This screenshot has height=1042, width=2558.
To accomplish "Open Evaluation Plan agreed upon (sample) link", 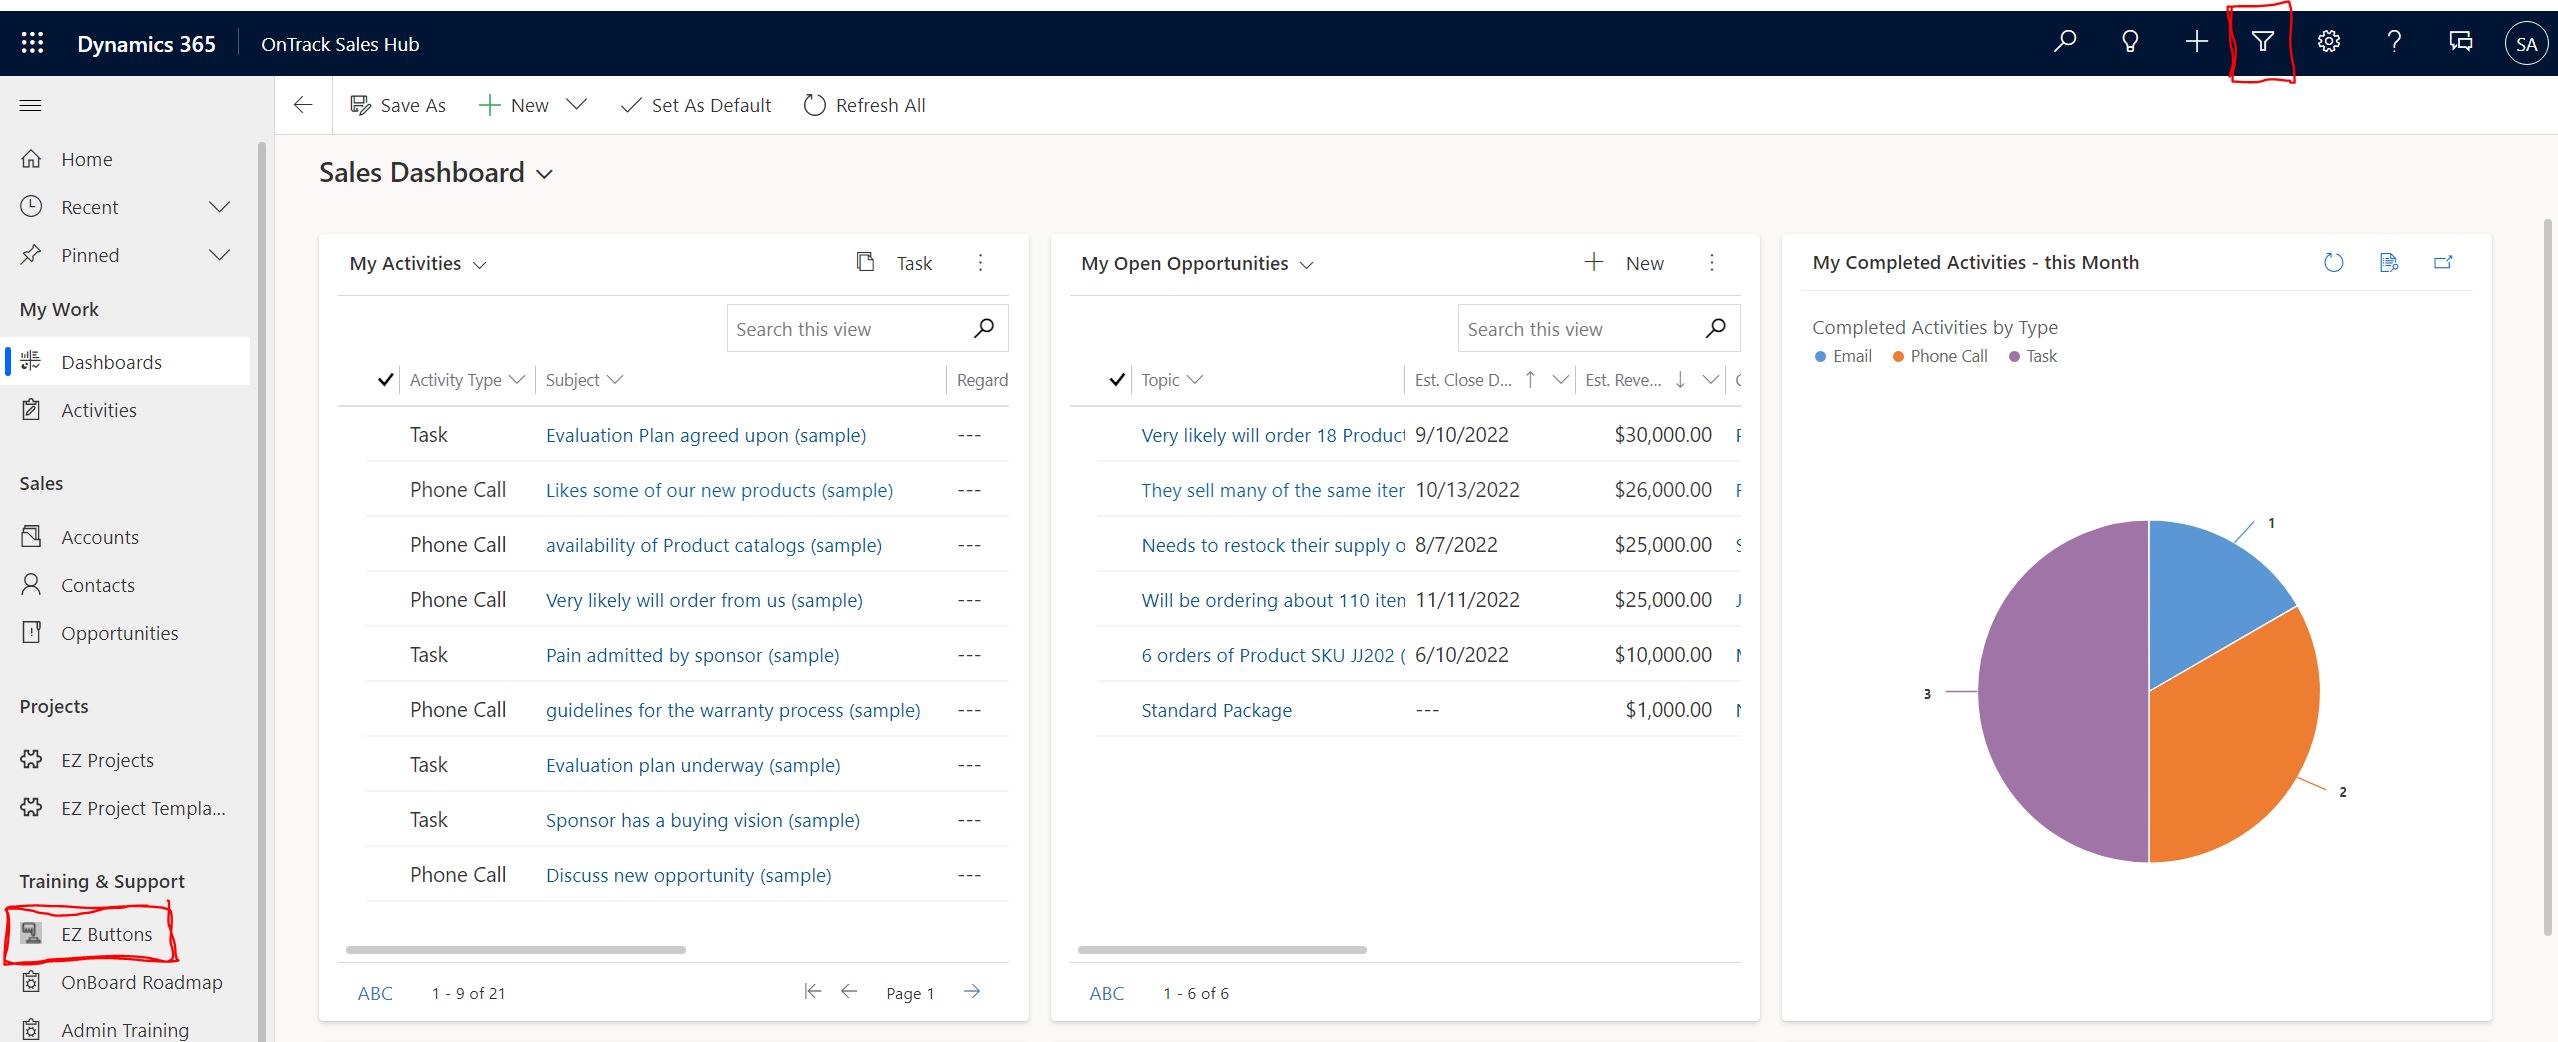I will (x=706, y=435).
